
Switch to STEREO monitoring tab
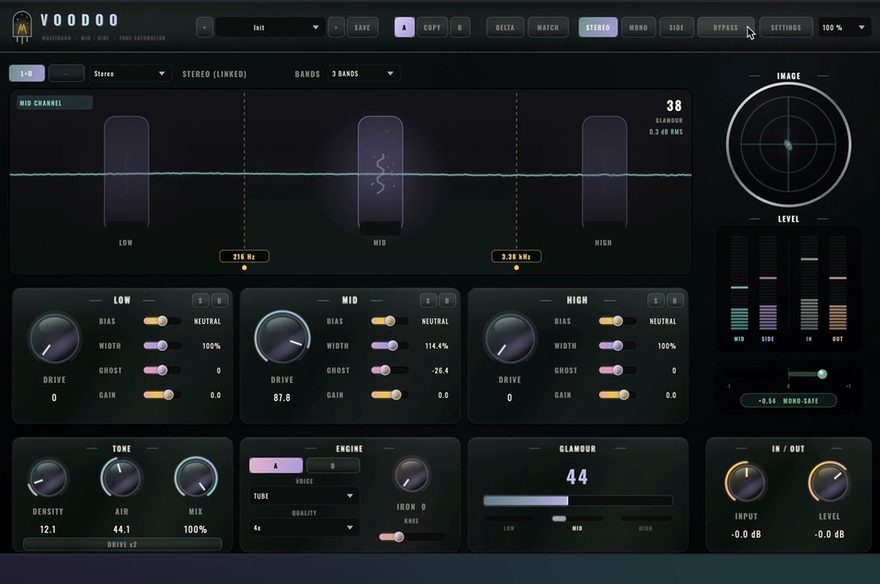[x=598, y=27]
